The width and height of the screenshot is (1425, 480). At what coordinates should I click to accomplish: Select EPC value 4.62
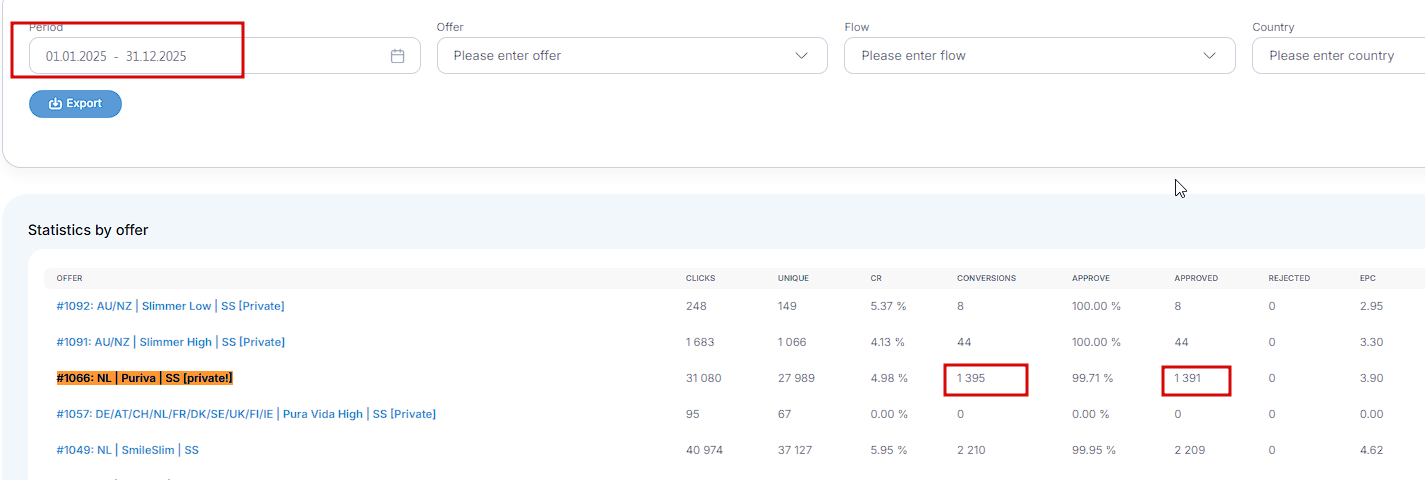click(1372, 450)
